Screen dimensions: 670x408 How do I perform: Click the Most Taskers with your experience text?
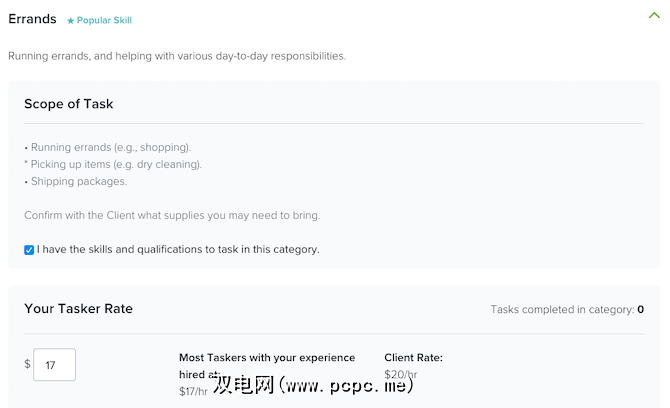coord(266,357)
